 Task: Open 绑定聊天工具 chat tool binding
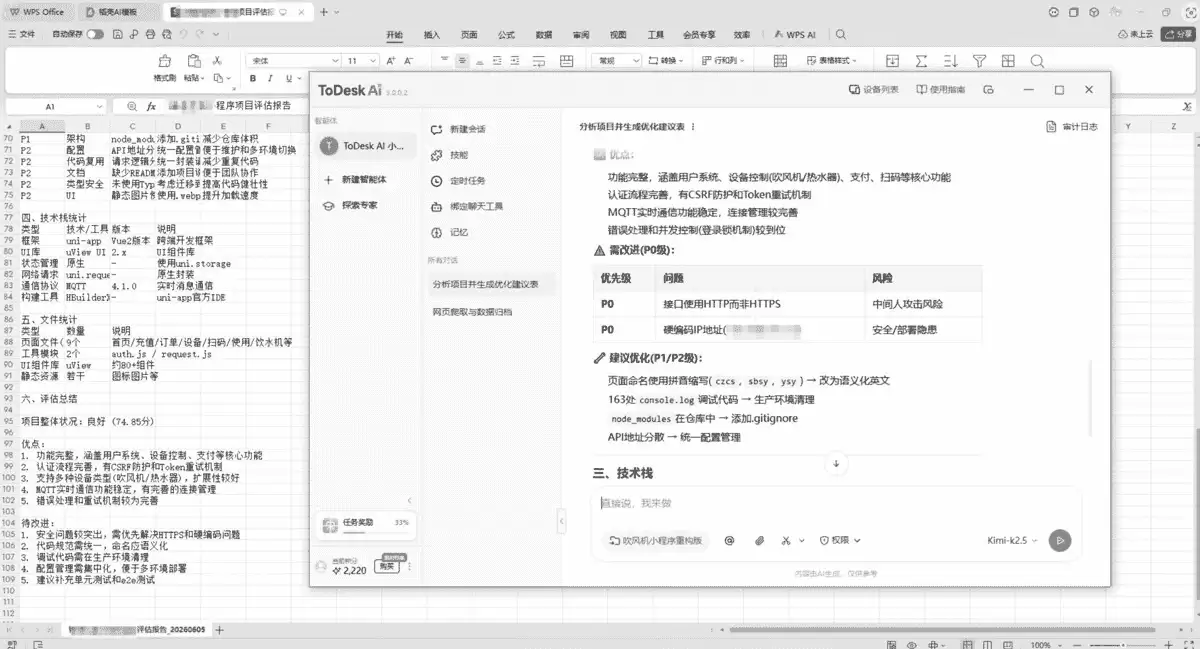pos(466,207)
